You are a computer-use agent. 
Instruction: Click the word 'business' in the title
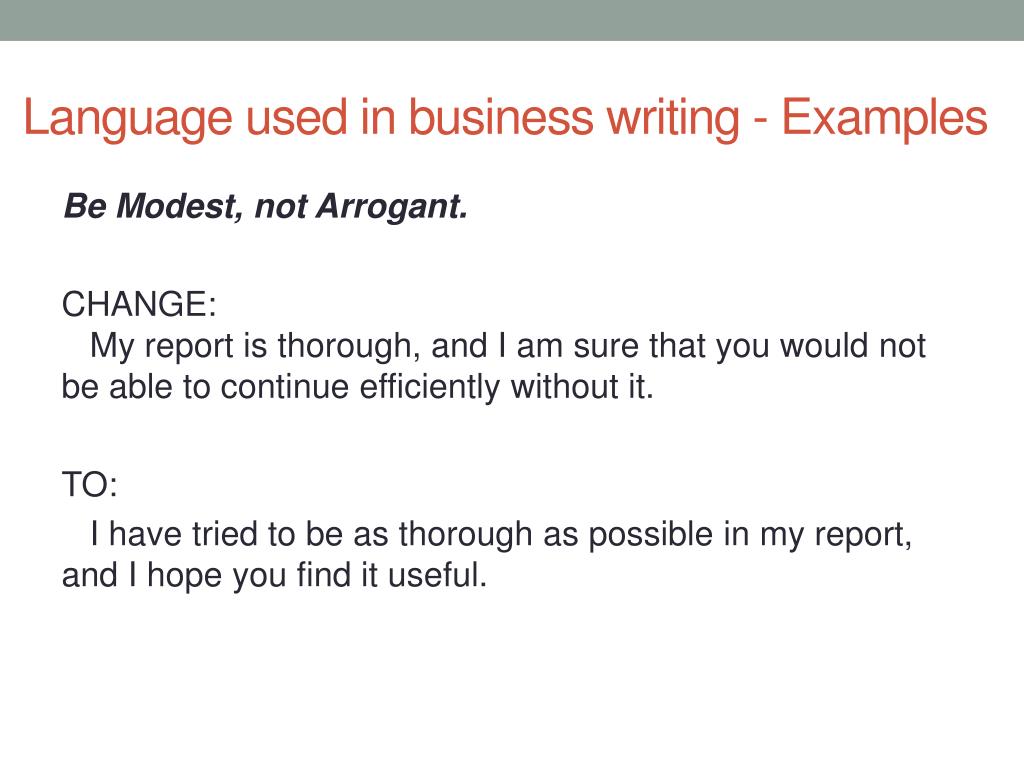(x=501, y=117)
